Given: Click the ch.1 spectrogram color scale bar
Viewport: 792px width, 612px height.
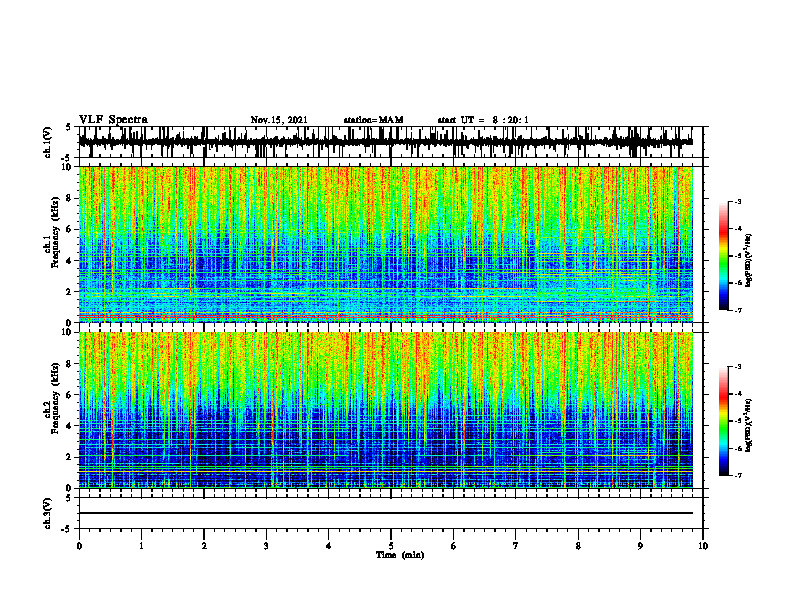Looking at the screenshot, I should [723, 256].
